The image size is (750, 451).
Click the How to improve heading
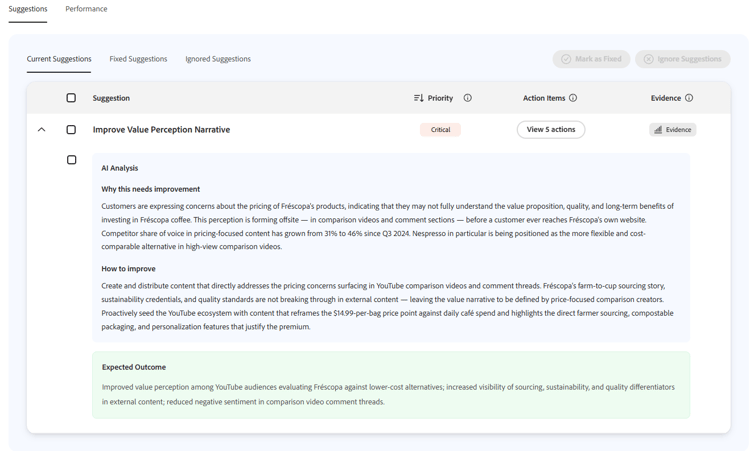pyautogui.click(x=128, y=269)
